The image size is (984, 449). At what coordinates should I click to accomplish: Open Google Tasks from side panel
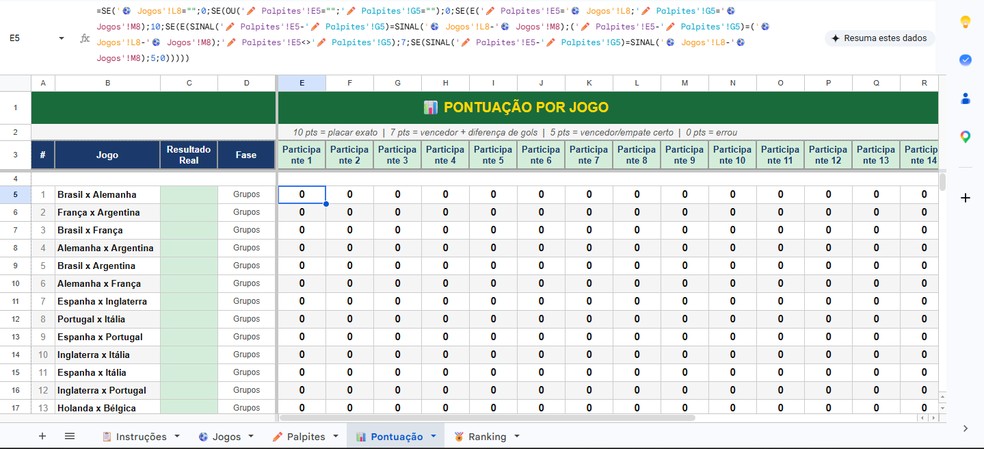[965, 60]
